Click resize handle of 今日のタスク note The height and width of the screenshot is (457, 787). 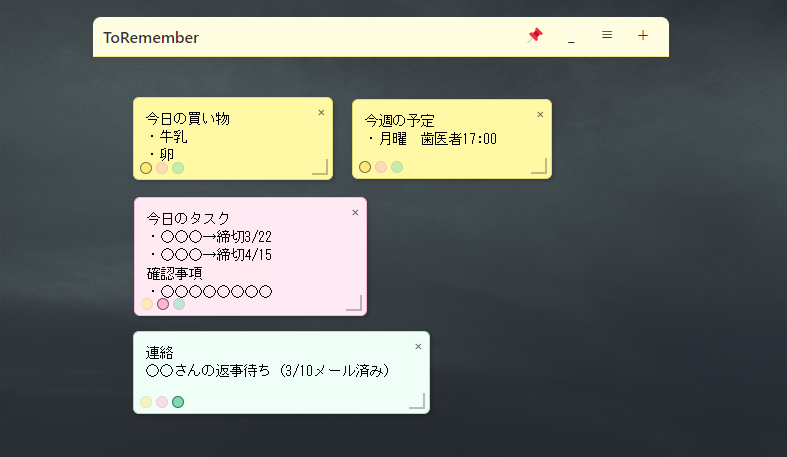coord(353,303)
